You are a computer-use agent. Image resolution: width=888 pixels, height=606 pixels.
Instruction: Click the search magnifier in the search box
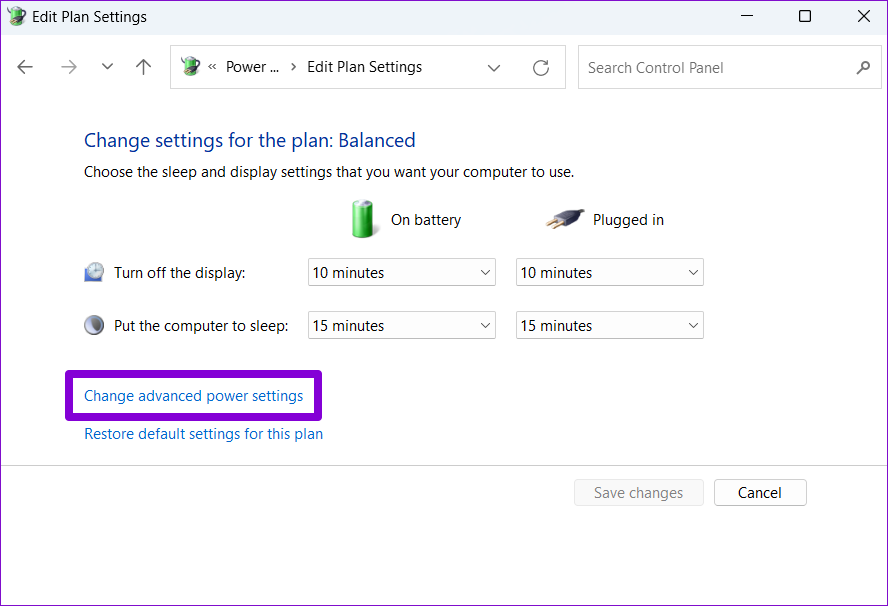coord(862,67)
